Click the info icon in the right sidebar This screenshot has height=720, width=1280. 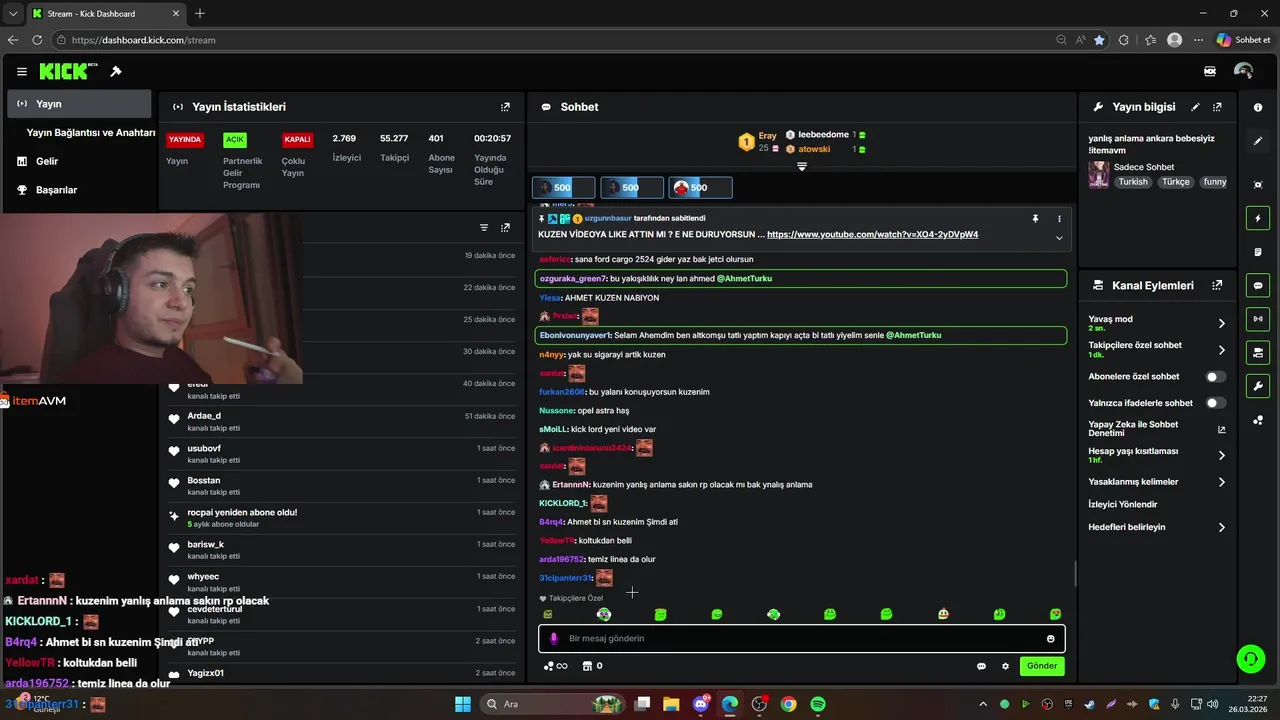[x=1258, y=107]
